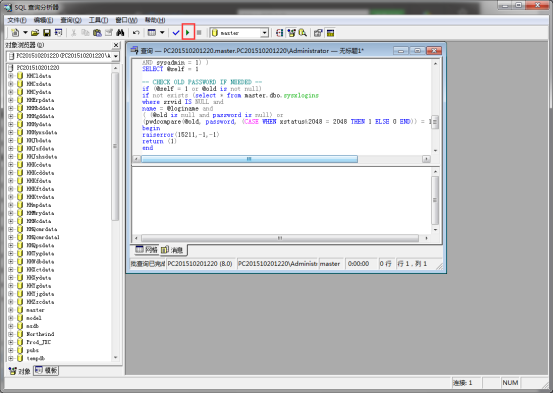554x394 pixels.
Task: Click the Clear Window toolbar icon
Action: 109,33
